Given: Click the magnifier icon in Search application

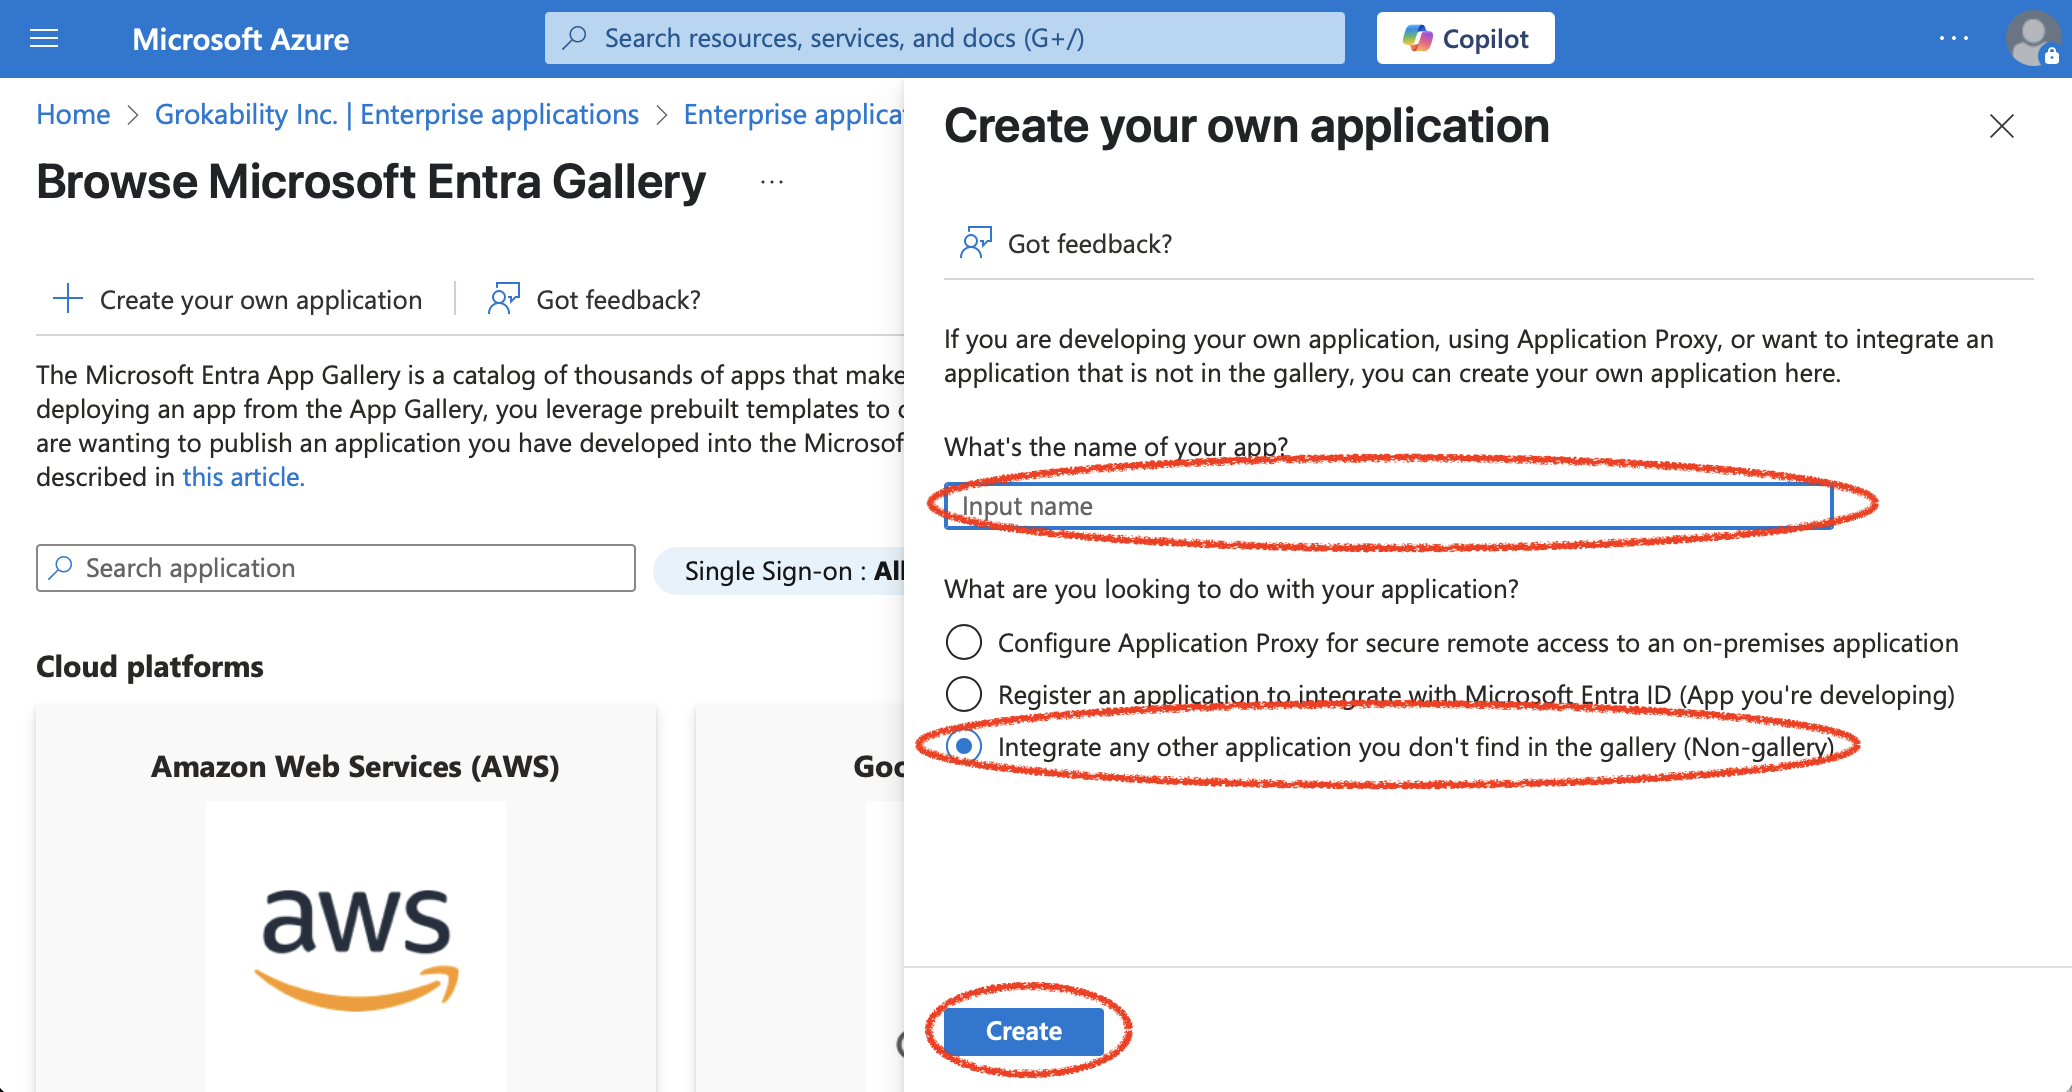Looking at the screenshot, I should [x=61, y=567].
